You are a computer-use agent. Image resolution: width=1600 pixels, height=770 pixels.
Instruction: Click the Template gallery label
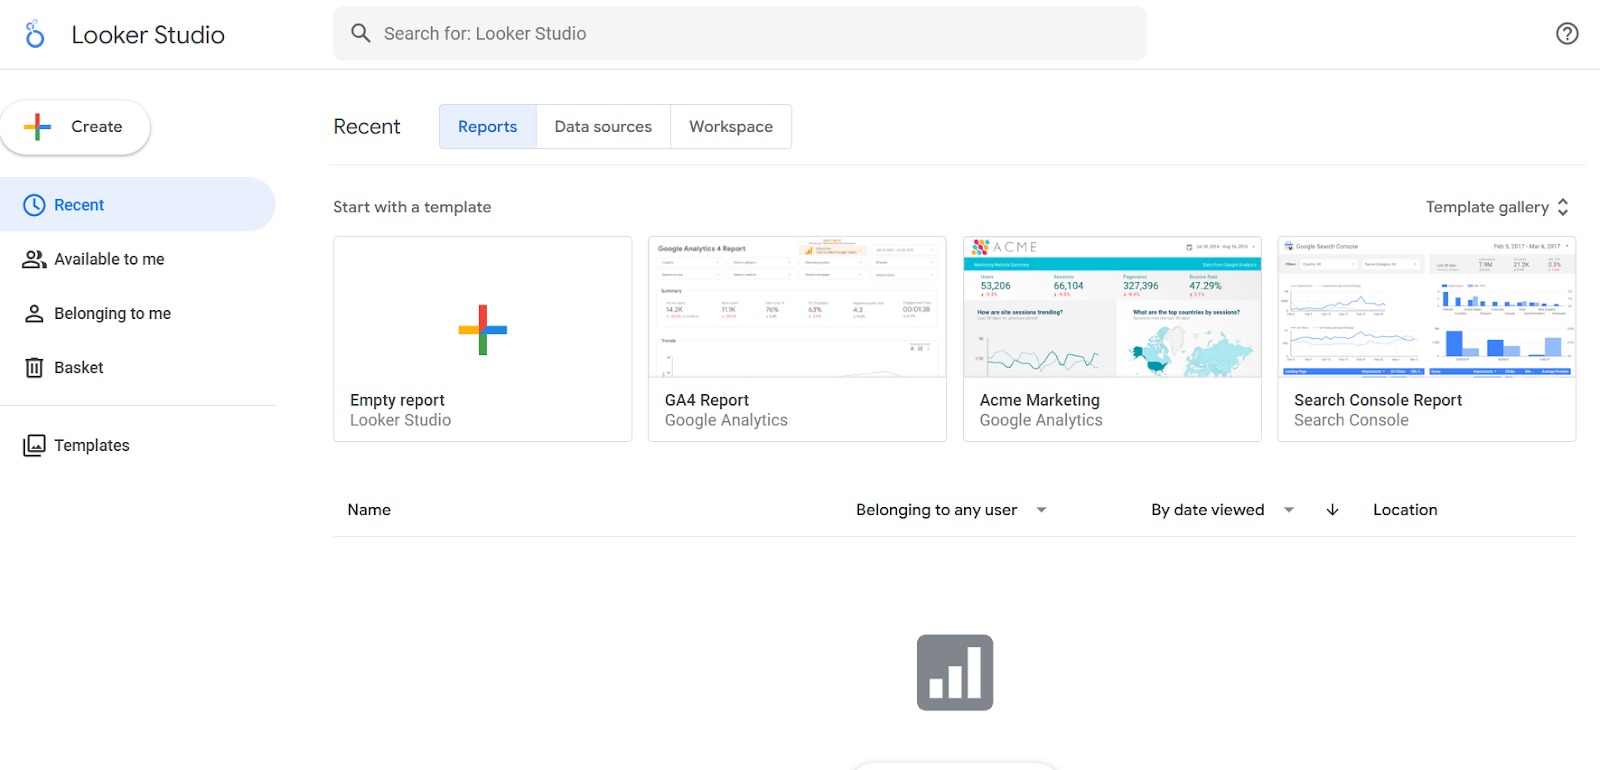[1487, 207]
